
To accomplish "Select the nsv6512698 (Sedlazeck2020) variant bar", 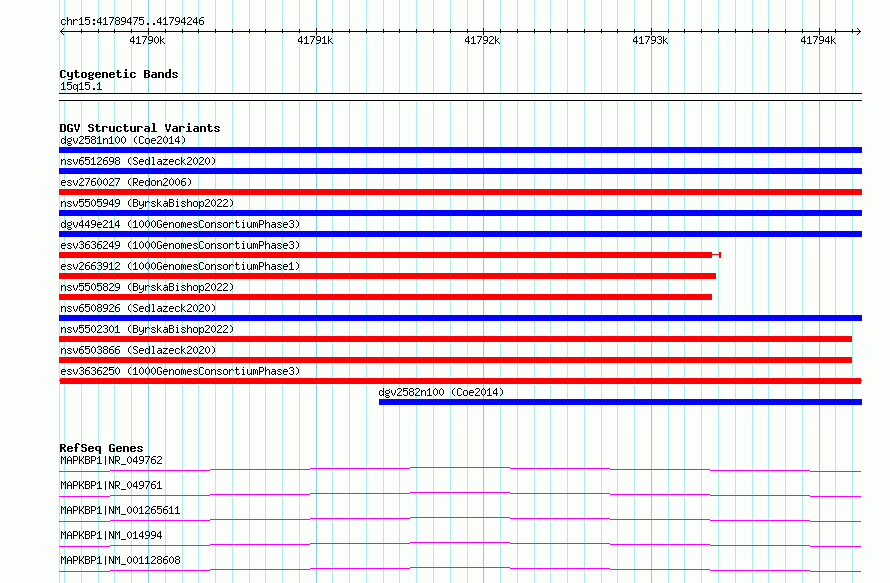I will [x=460, y=171].
